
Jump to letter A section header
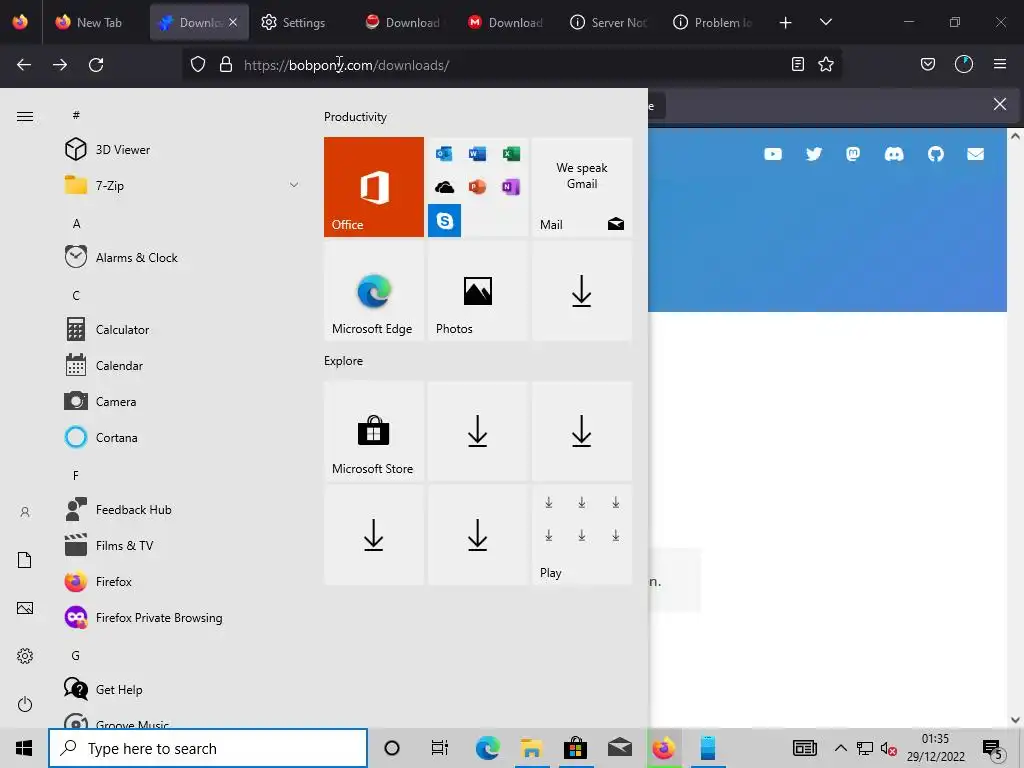[76, 223]
